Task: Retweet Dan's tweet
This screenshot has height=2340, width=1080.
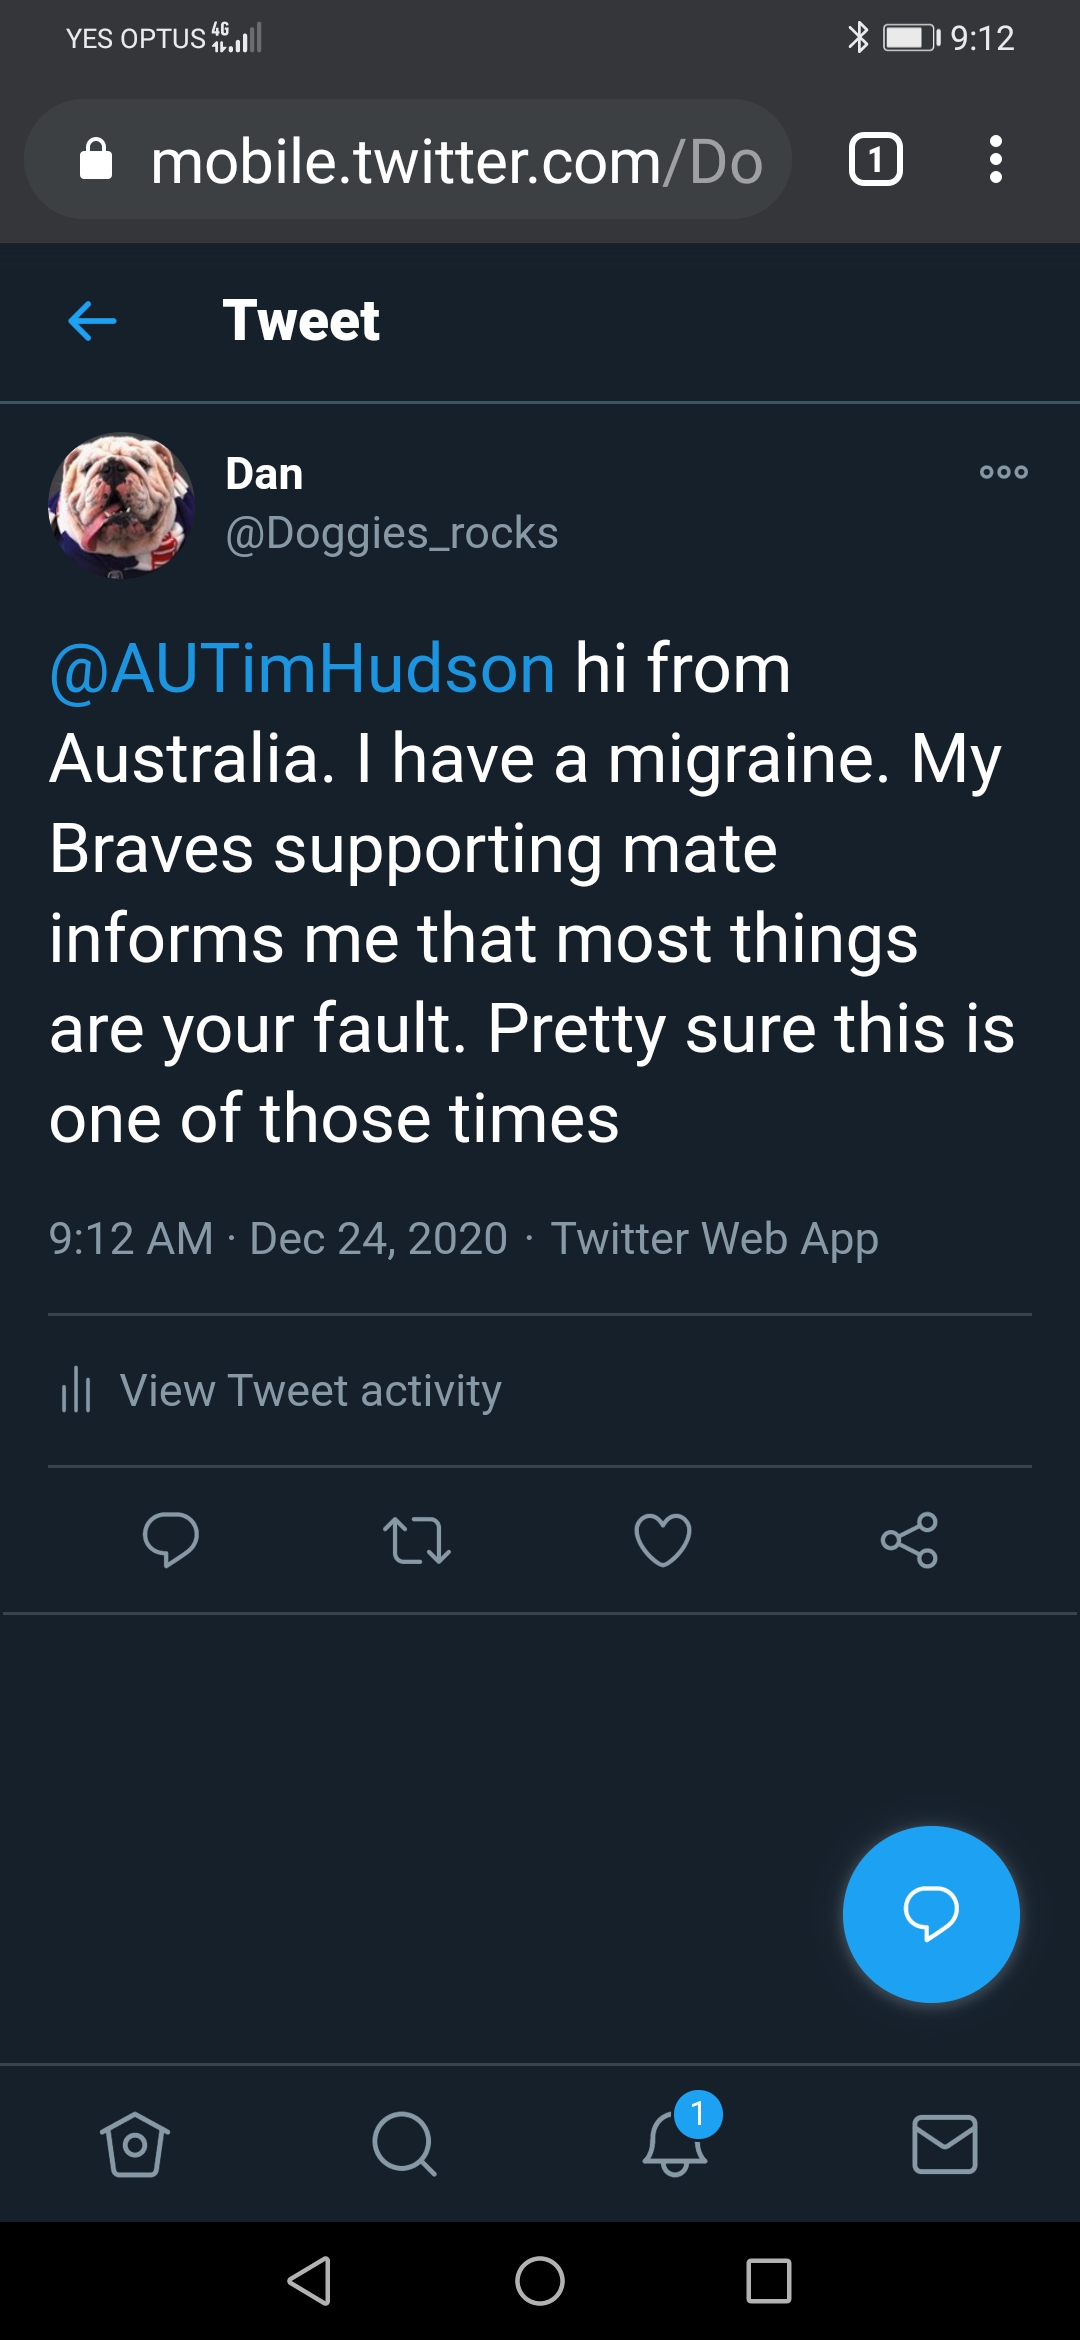Action: point(417,1539)
